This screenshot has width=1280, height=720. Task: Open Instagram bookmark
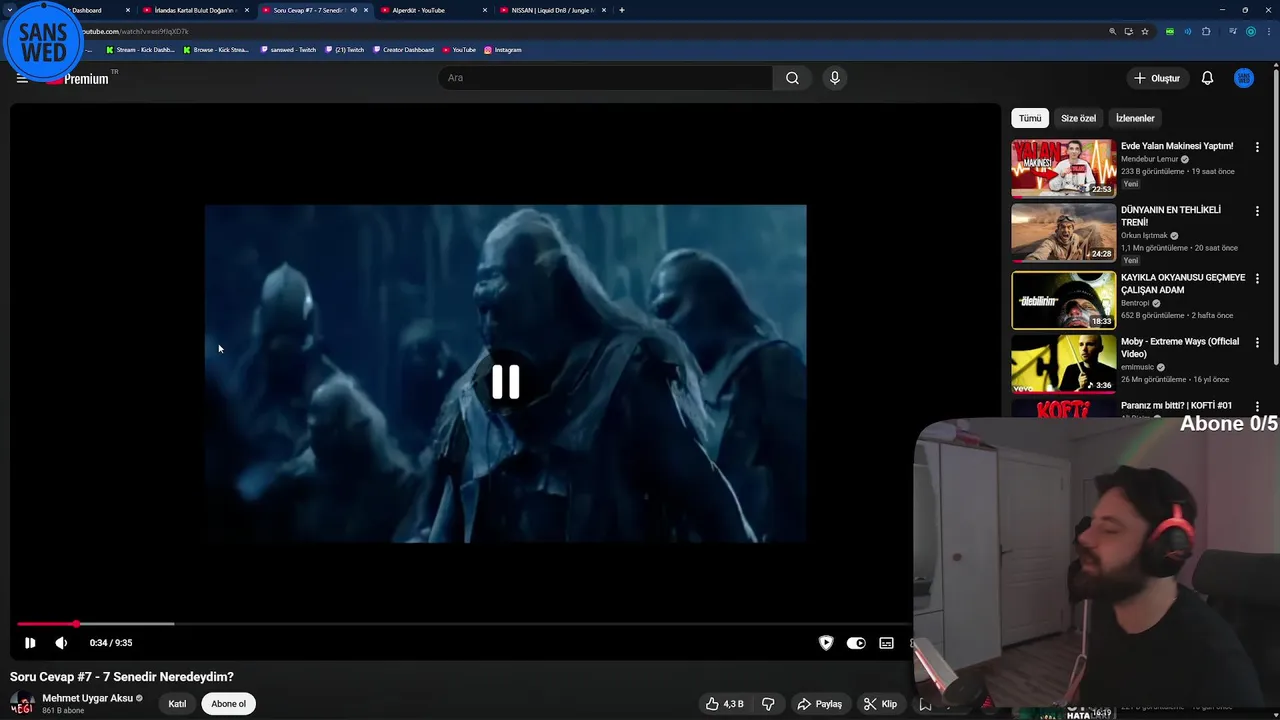503,50
